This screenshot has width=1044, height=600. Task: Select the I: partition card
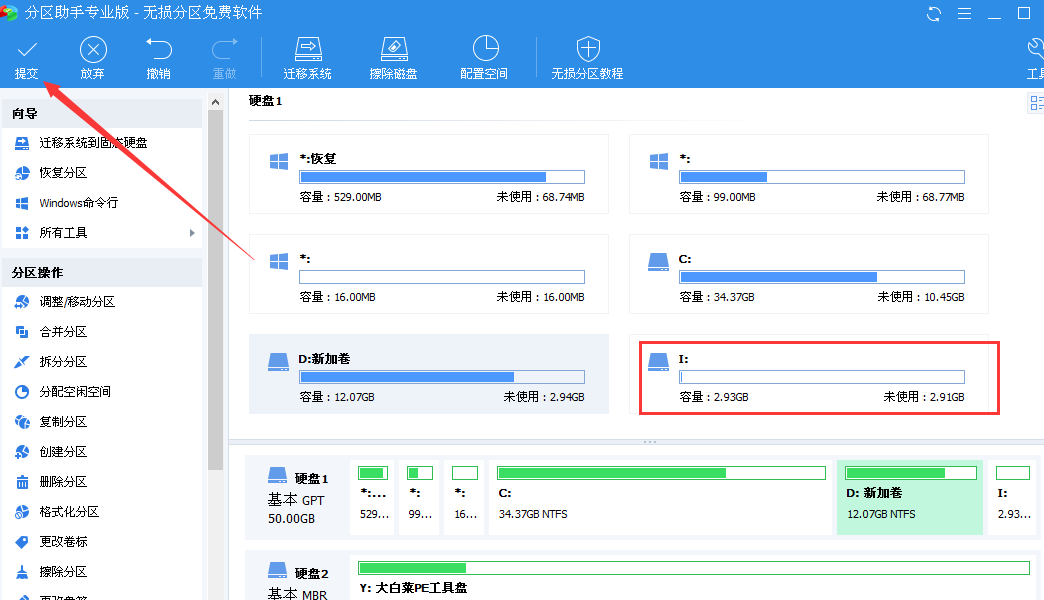point(809,374)
